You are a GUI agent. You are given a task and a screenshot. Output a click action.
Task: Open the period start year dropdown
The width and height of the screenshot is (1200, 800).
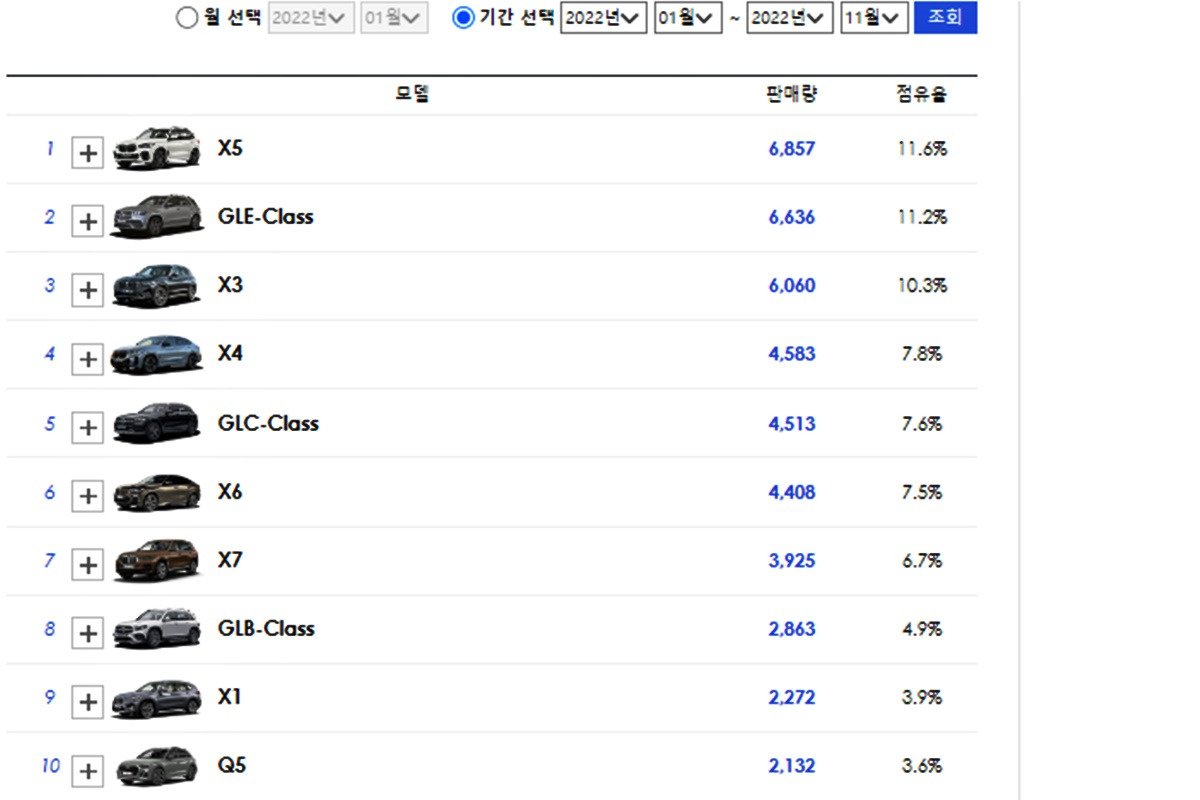[x=604, y=18]
